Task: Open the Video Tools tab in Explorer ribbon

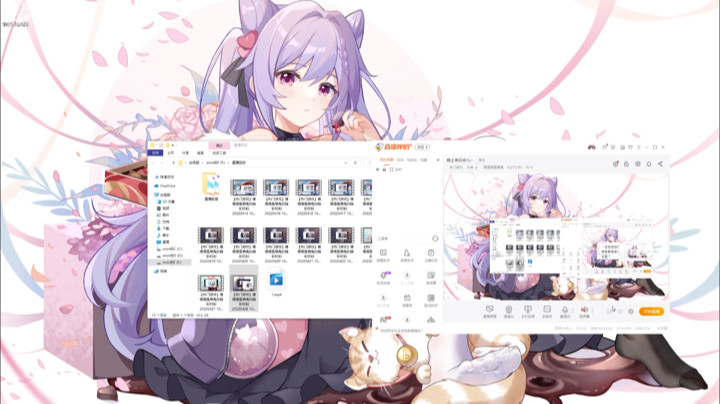Action: pyautogui.click(x=219, y=153)
